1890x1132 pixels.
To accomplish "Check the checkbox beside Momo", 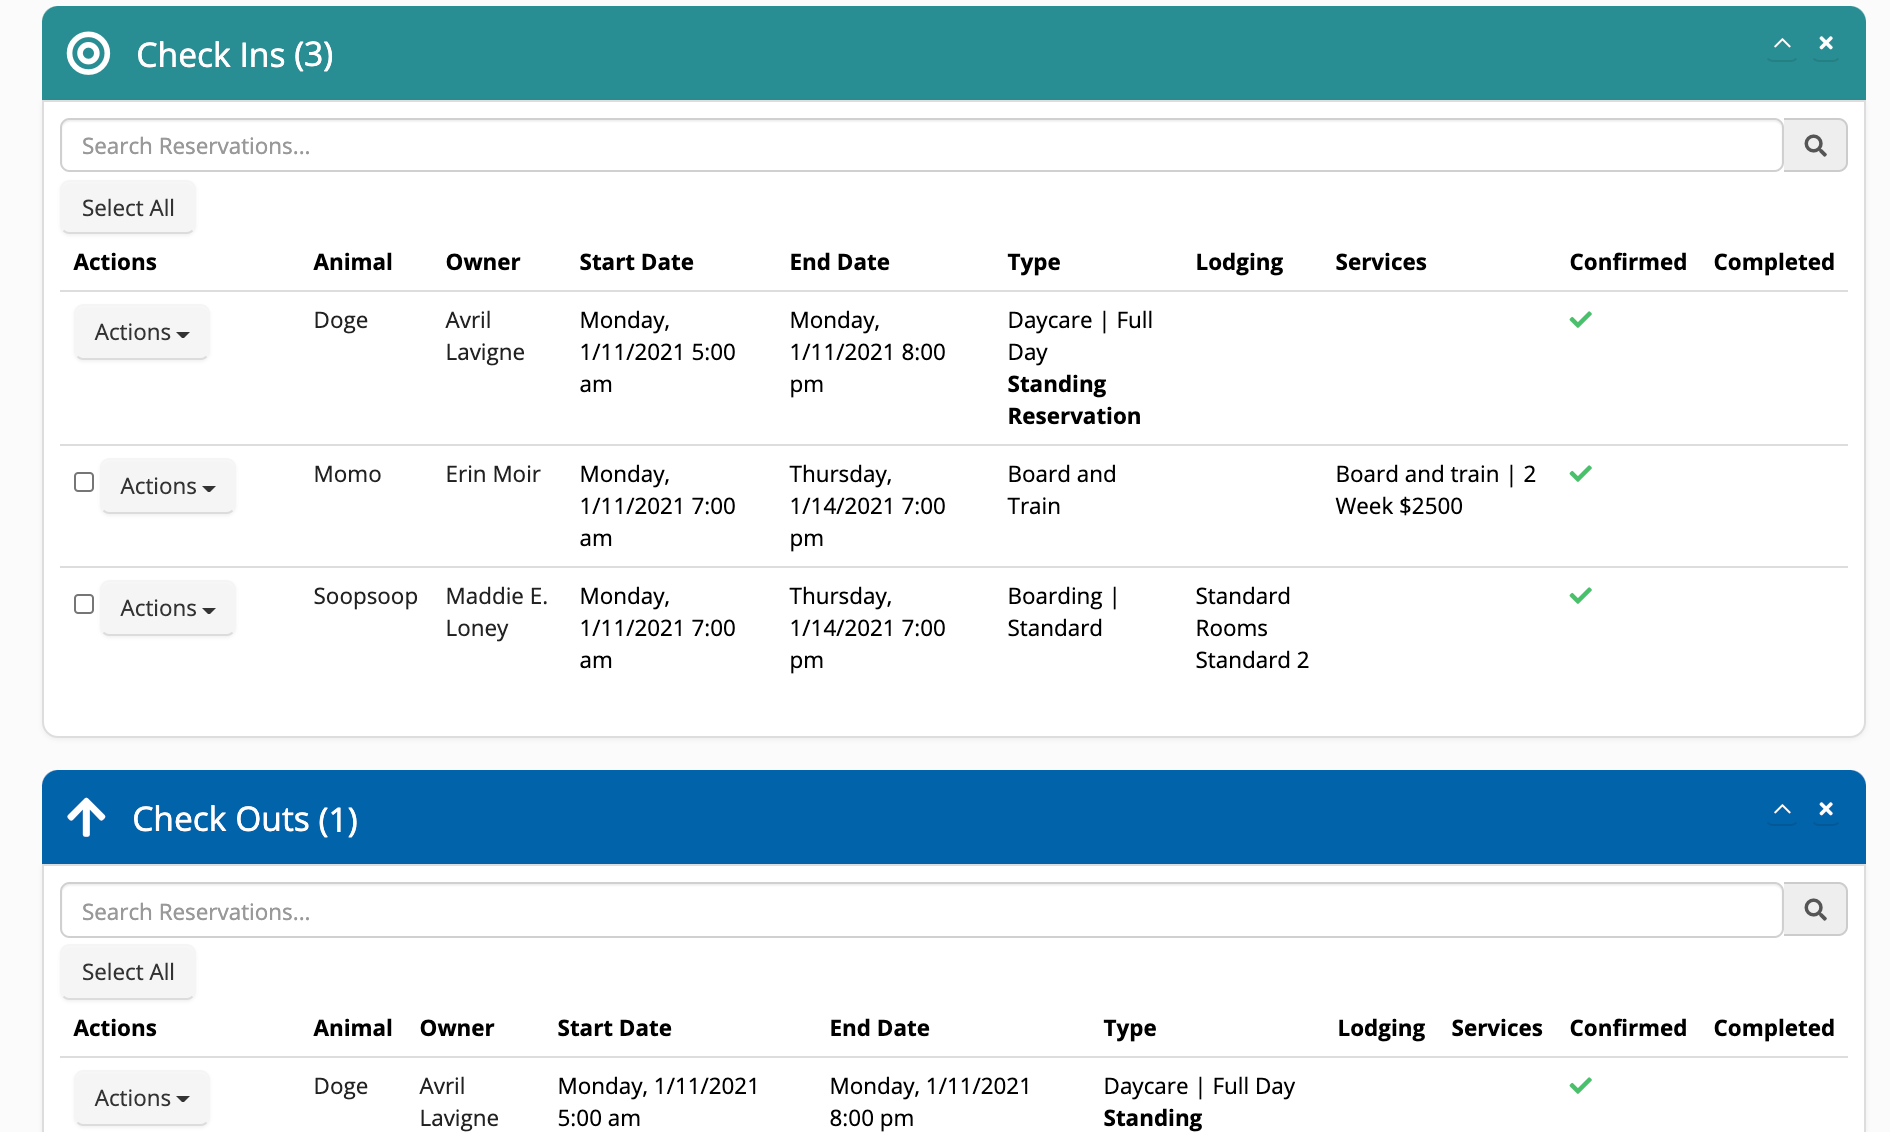I will pos(84,482).
